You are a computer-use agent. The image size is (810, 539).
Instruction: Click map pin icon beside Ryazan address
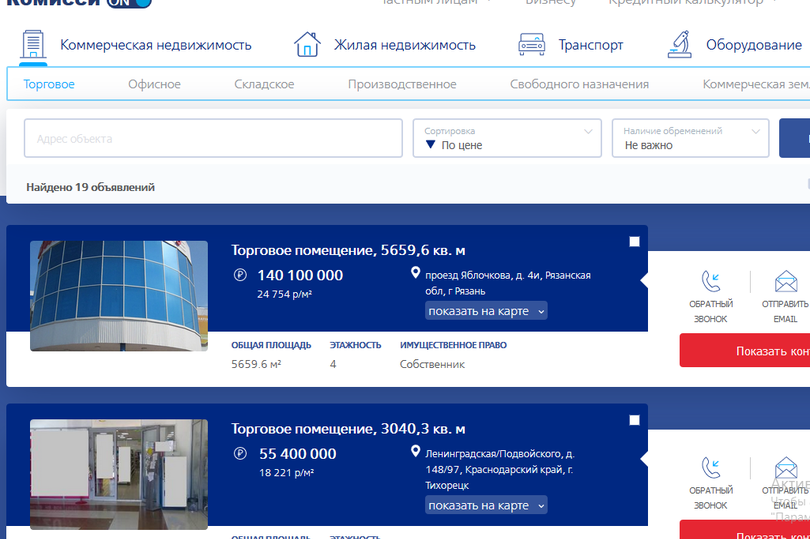pos(416,275)
